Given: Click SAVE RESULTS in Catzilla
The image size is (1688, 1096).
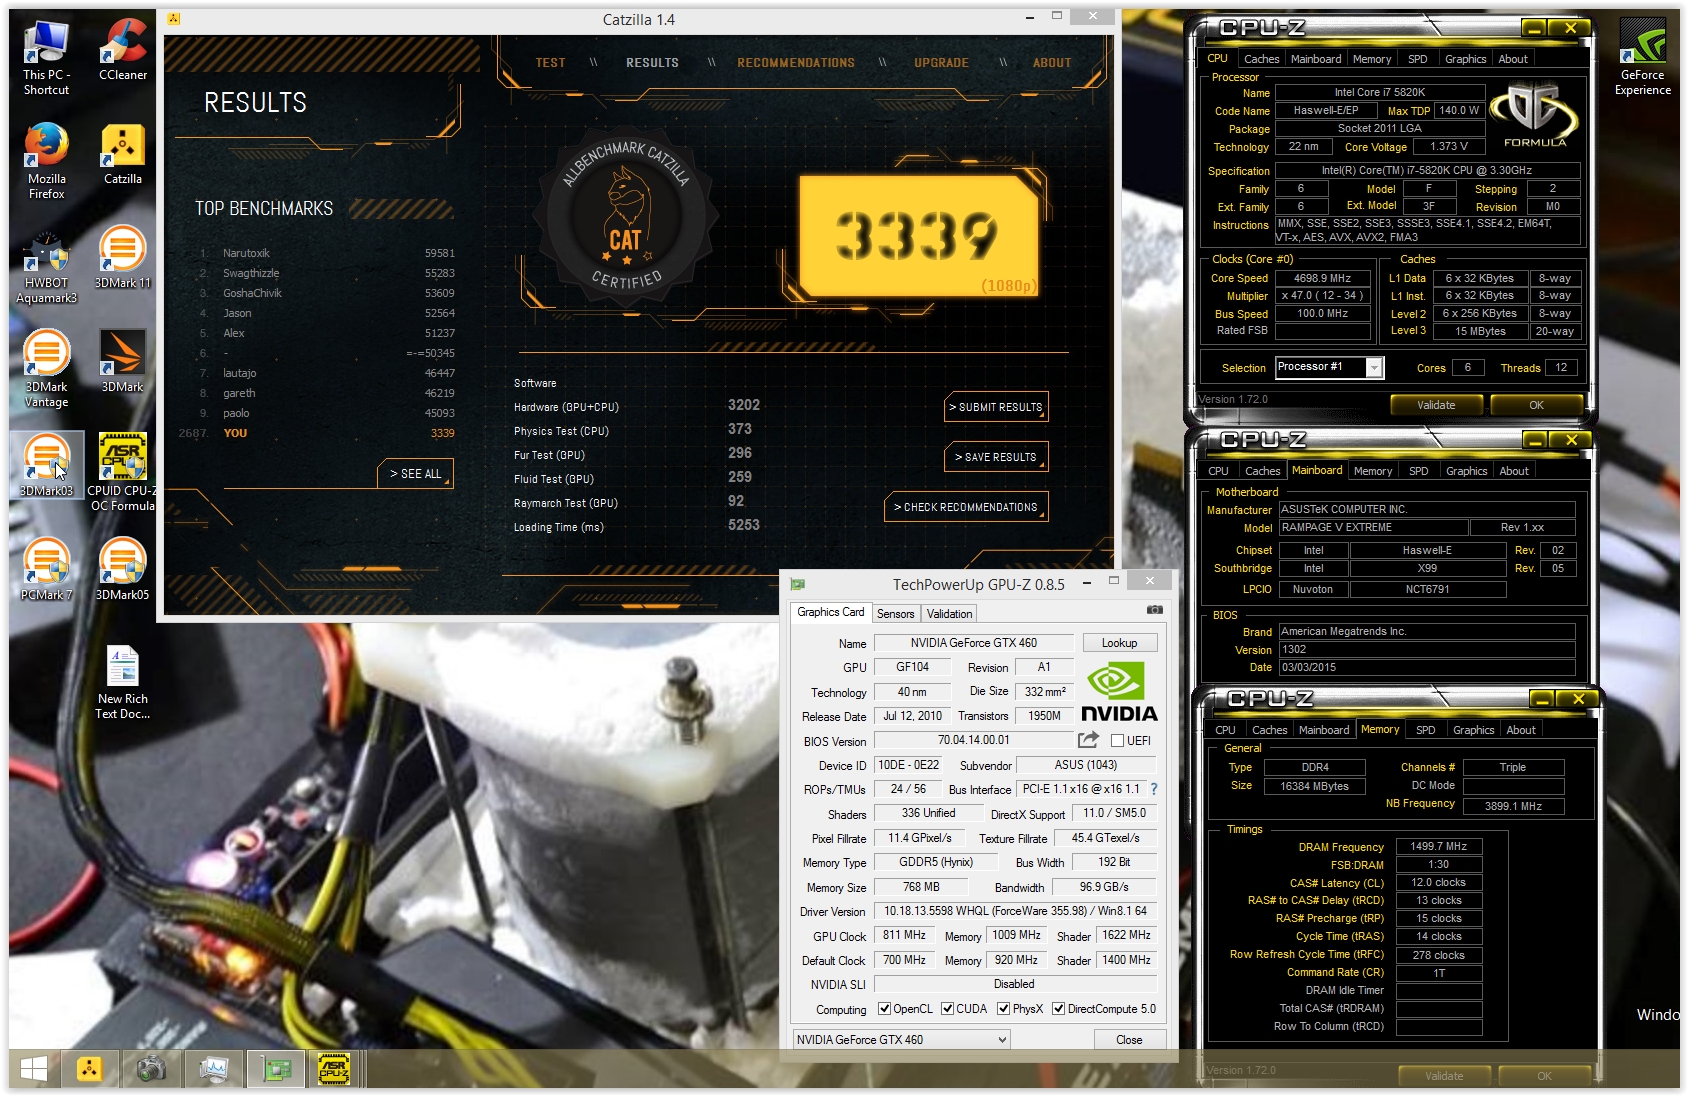Looking at the screenshot, I should (996, 457).
